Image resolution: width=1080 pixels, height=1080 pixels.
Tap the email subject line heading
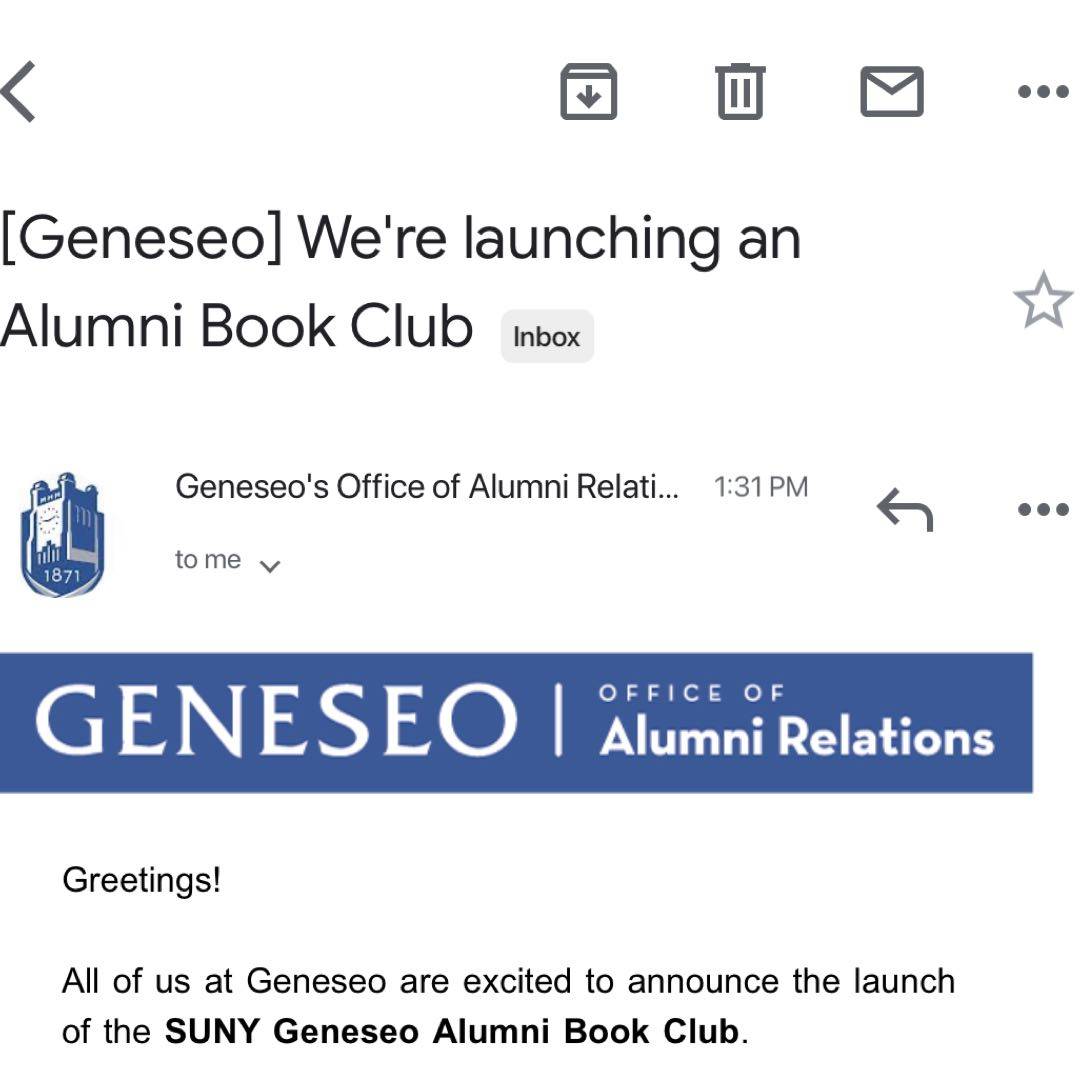pos(401,281)
